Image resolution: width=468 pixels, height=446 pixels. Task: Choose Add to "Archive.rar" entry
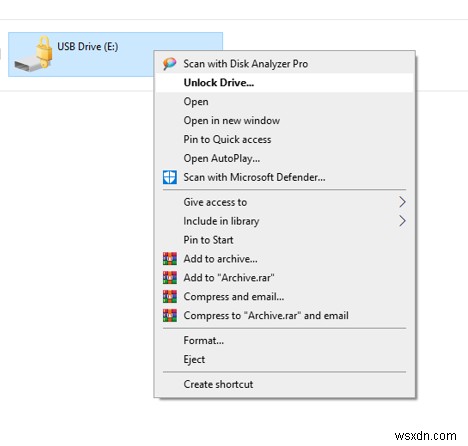(x=285, y=278)
